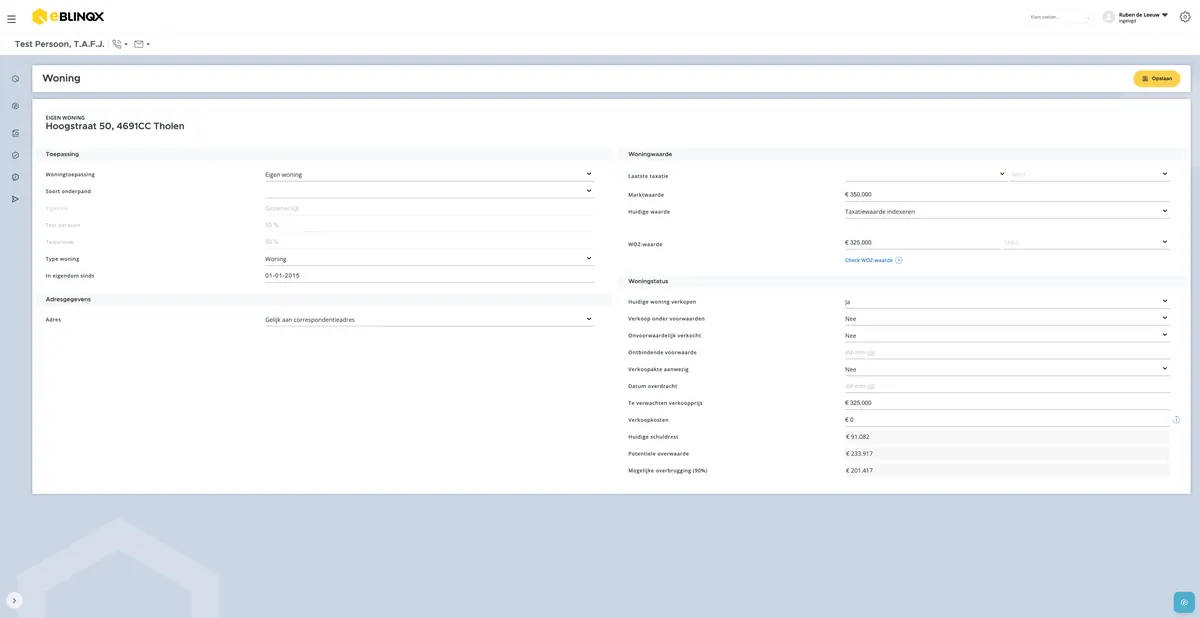Open the hamburger navigation menu
Image resolution: width=1200 pixels, height=618 pixels.
click(11, 18)
